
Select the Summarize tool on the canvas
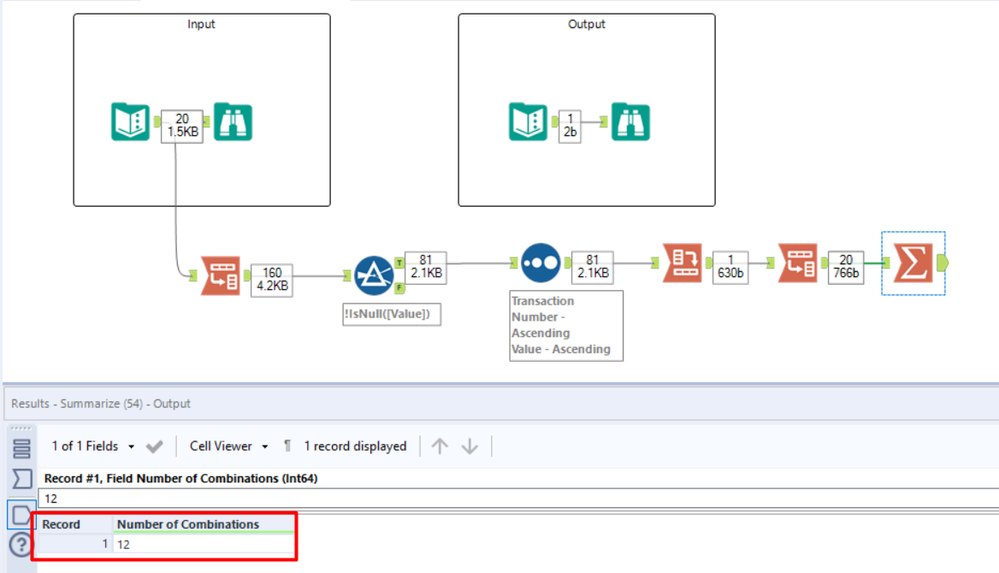[913, 263]
